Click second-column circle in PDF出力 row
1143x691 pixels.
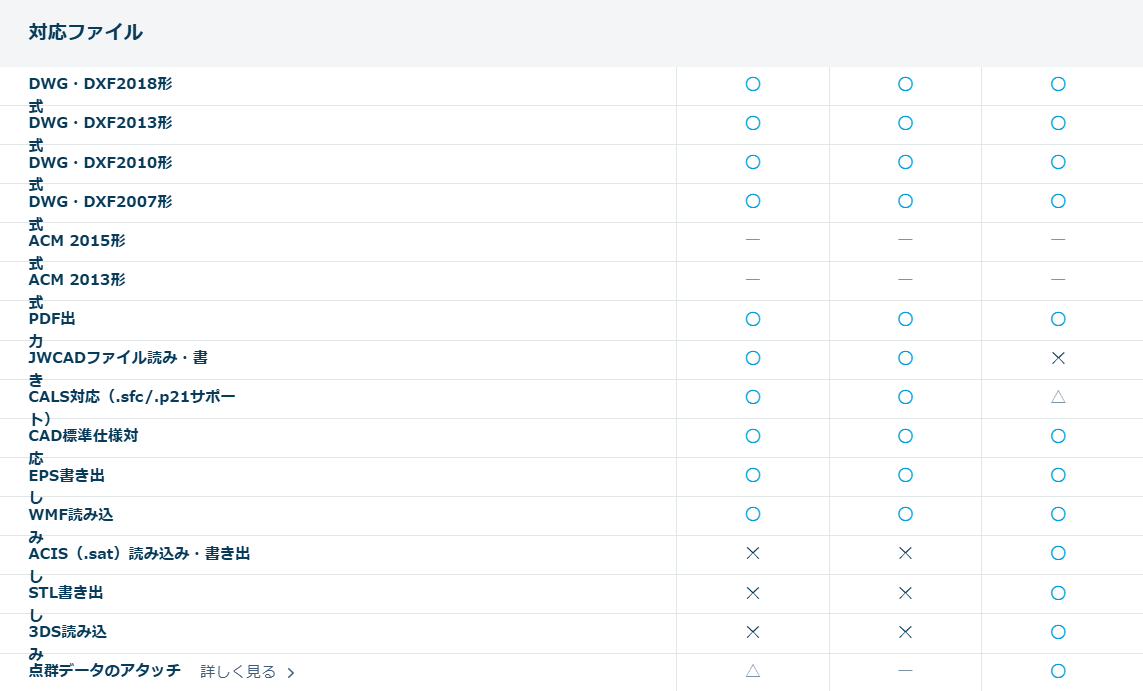tap(905, 319)
